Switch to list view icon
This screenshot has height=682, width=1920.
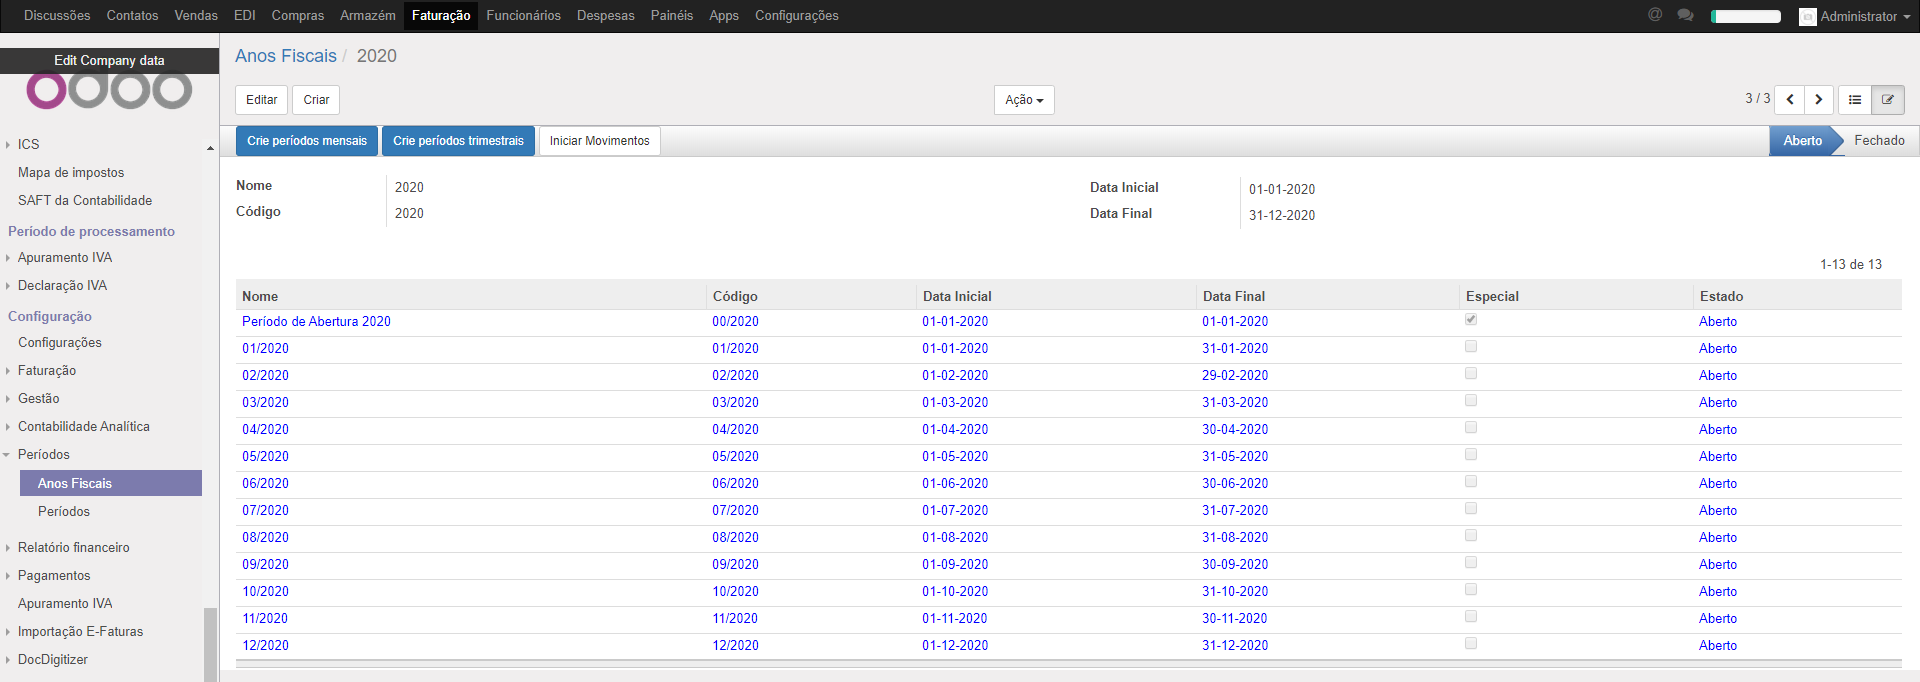[x=1855, y=99]
